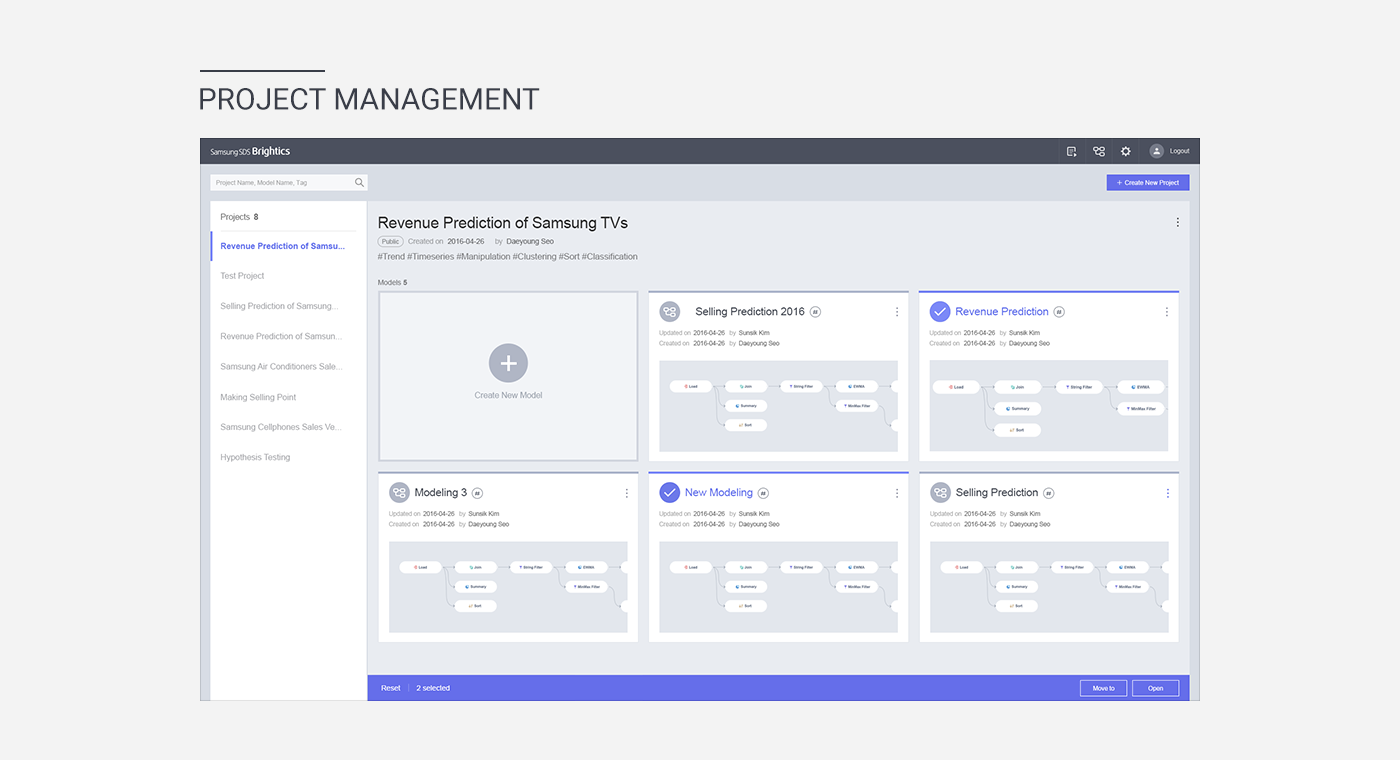
Task: Click the plus icon to create new model
Action: [x=508, y=363]
